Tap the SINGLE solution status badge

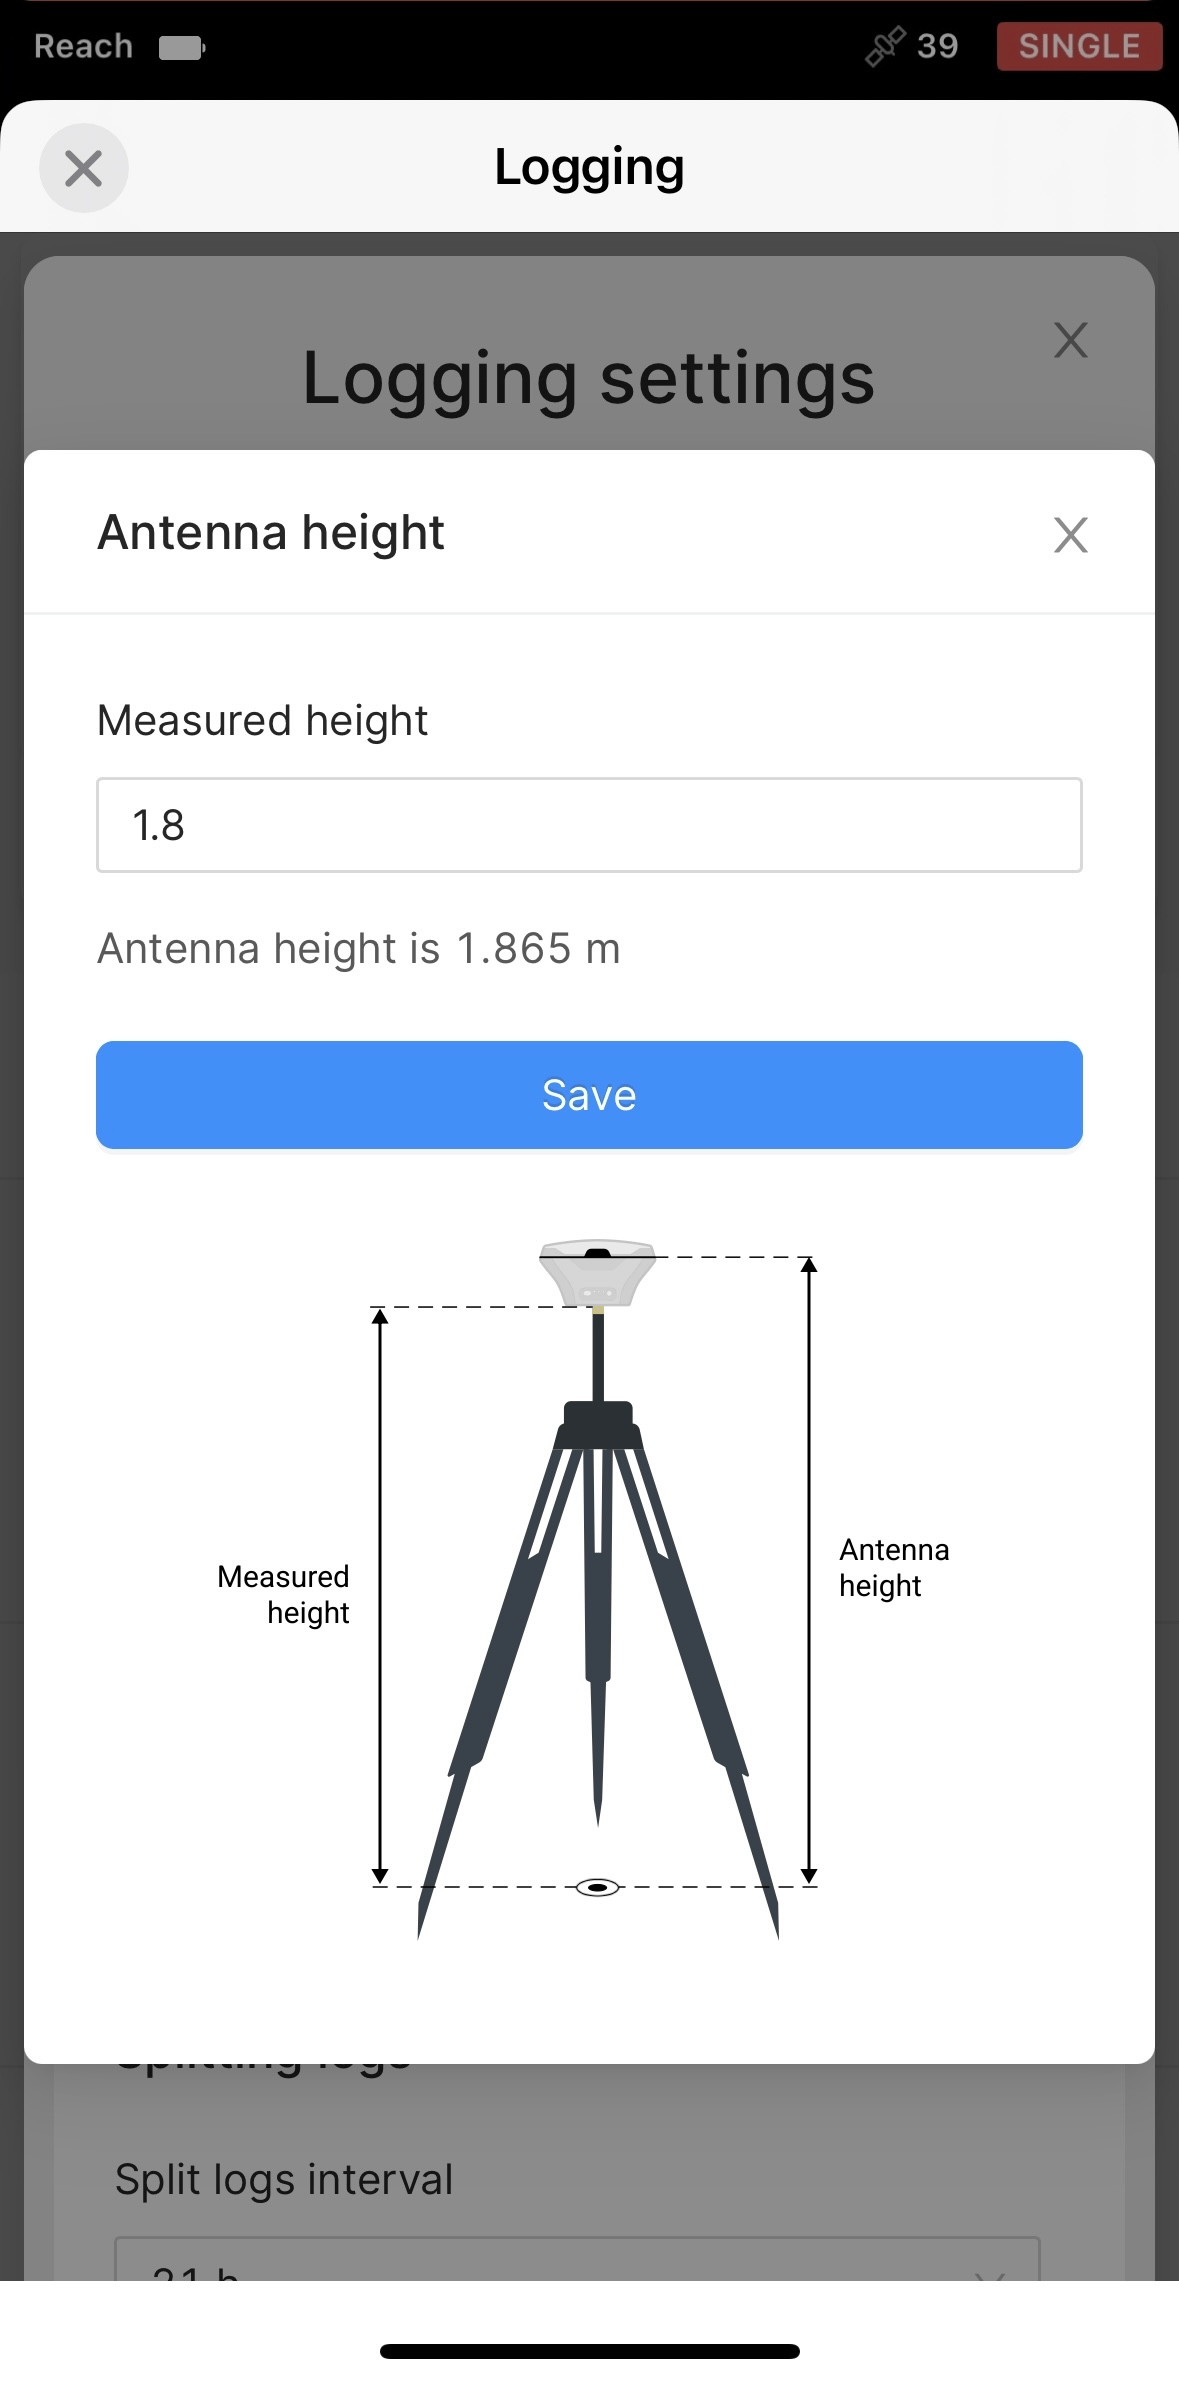(1079, 46)
